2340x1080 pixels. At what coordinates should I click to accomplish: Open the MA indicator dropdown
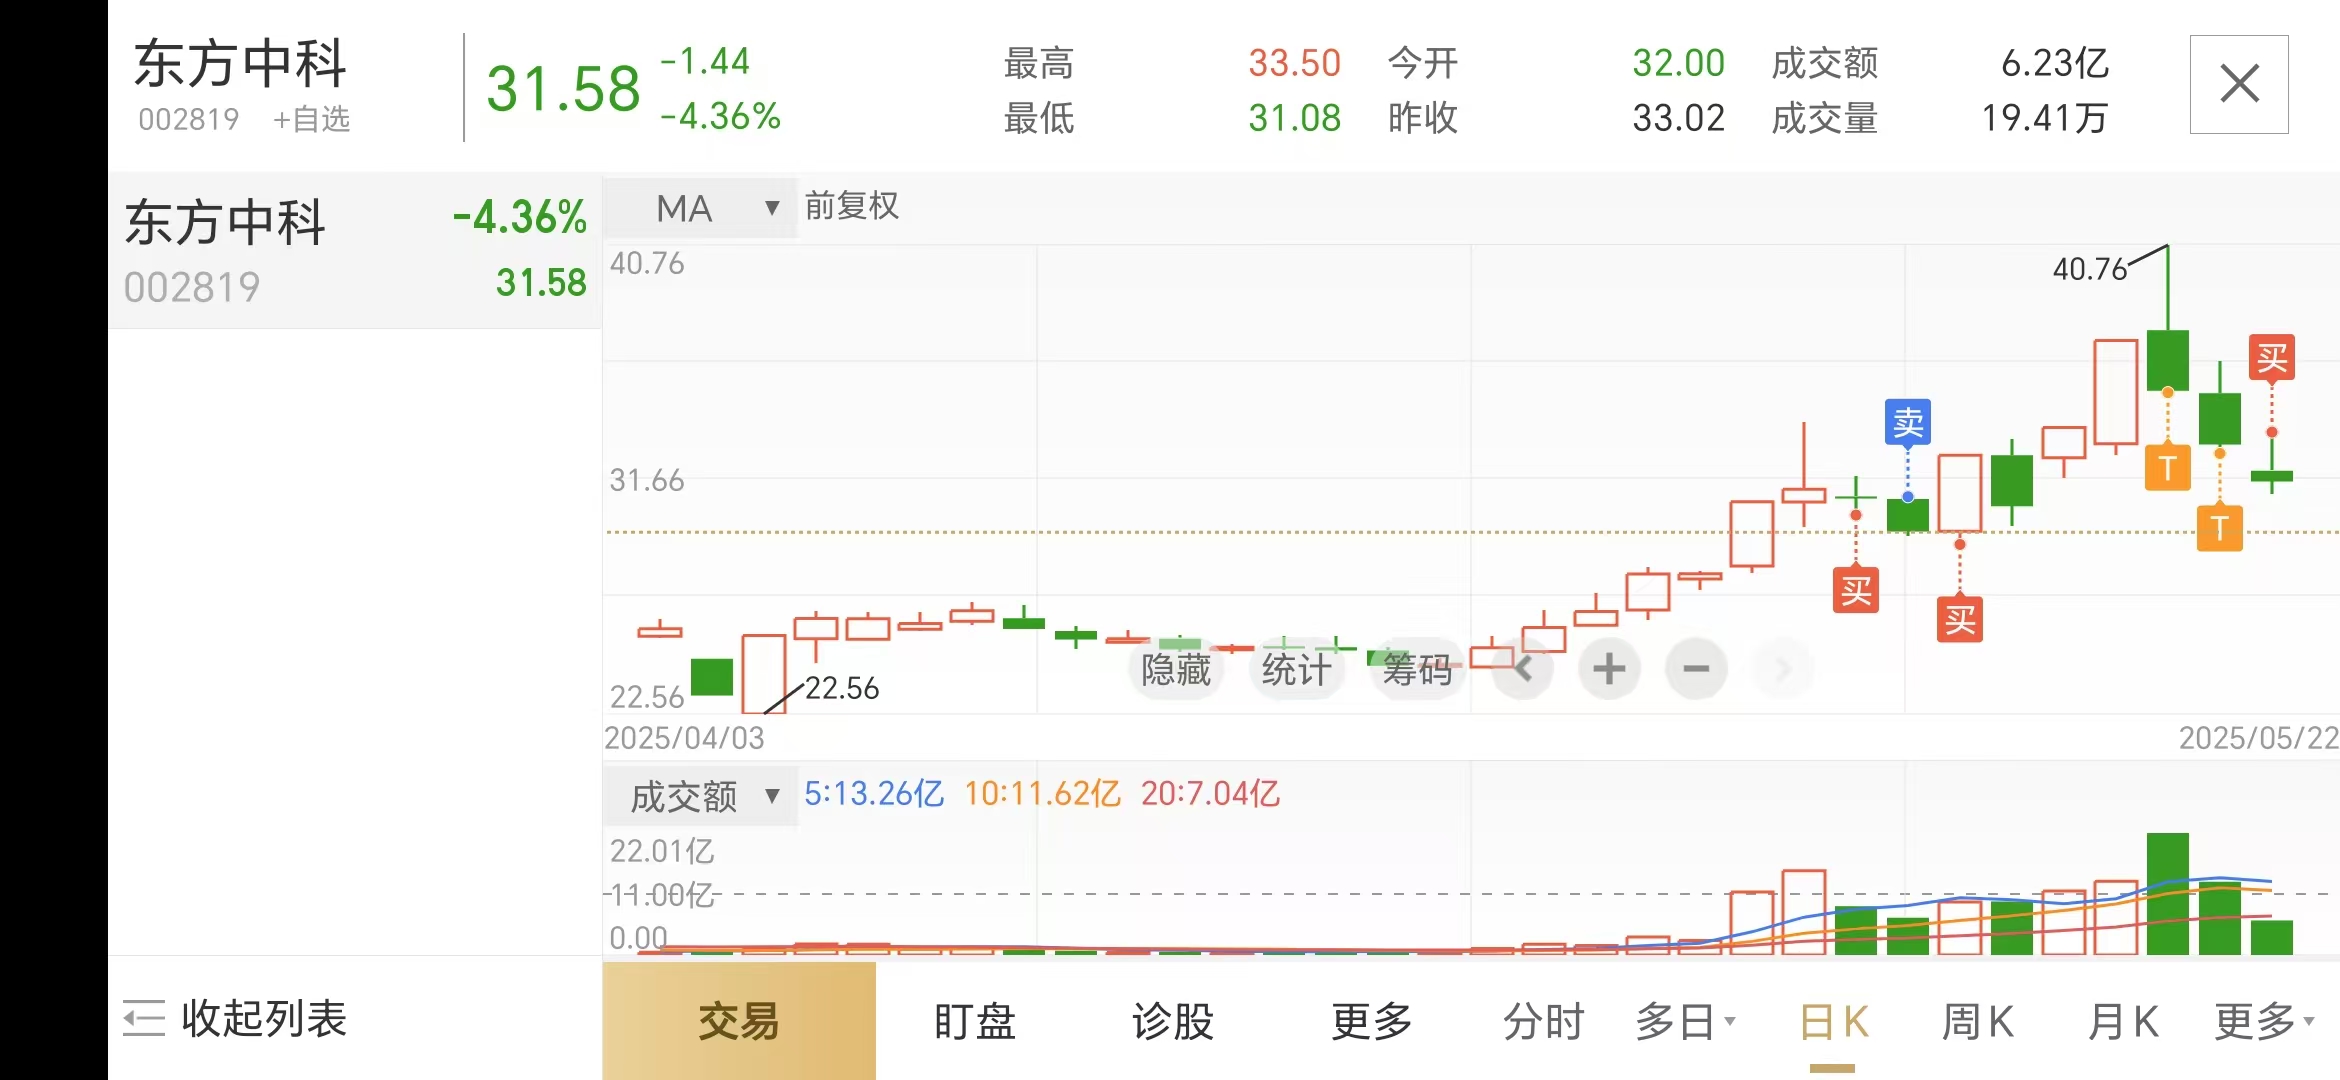700,208
